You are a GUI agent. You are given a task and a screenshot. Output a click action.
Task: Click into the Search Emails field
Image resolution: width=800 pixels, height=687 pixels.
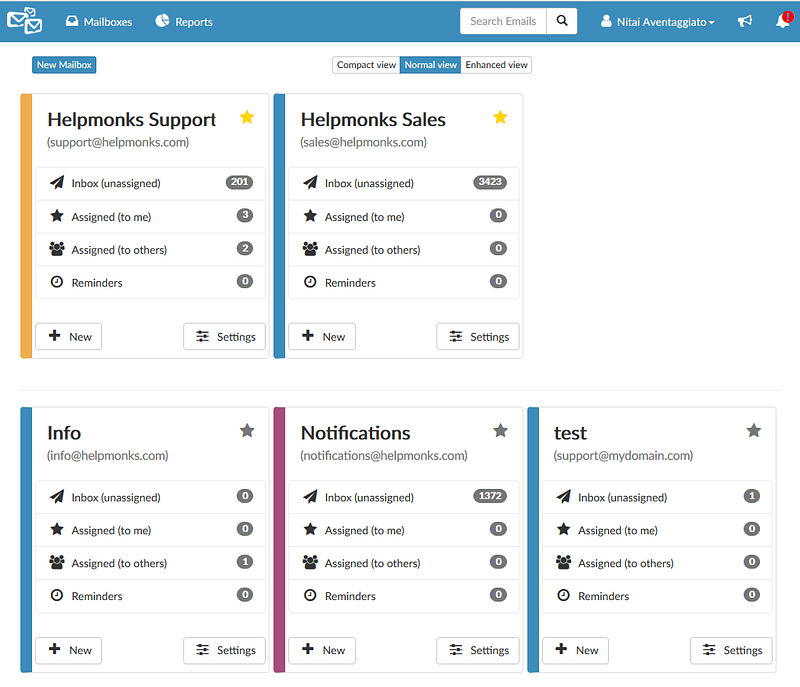click(503, 21)
